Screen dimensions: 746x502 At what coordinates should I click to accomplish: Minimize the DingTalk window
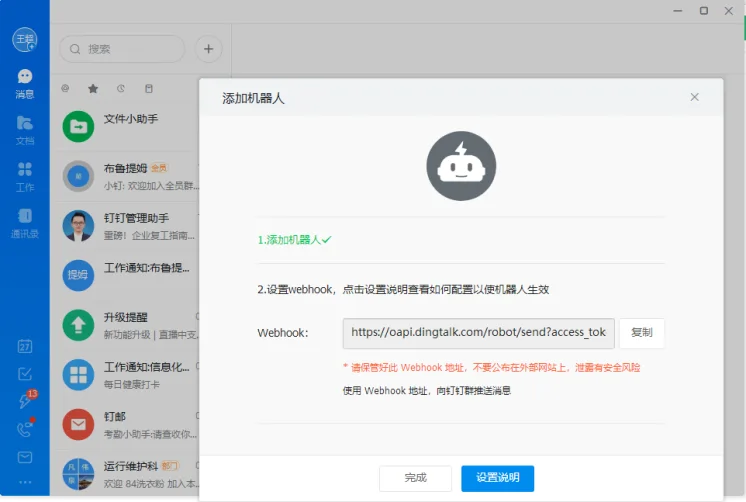(678, 10)
